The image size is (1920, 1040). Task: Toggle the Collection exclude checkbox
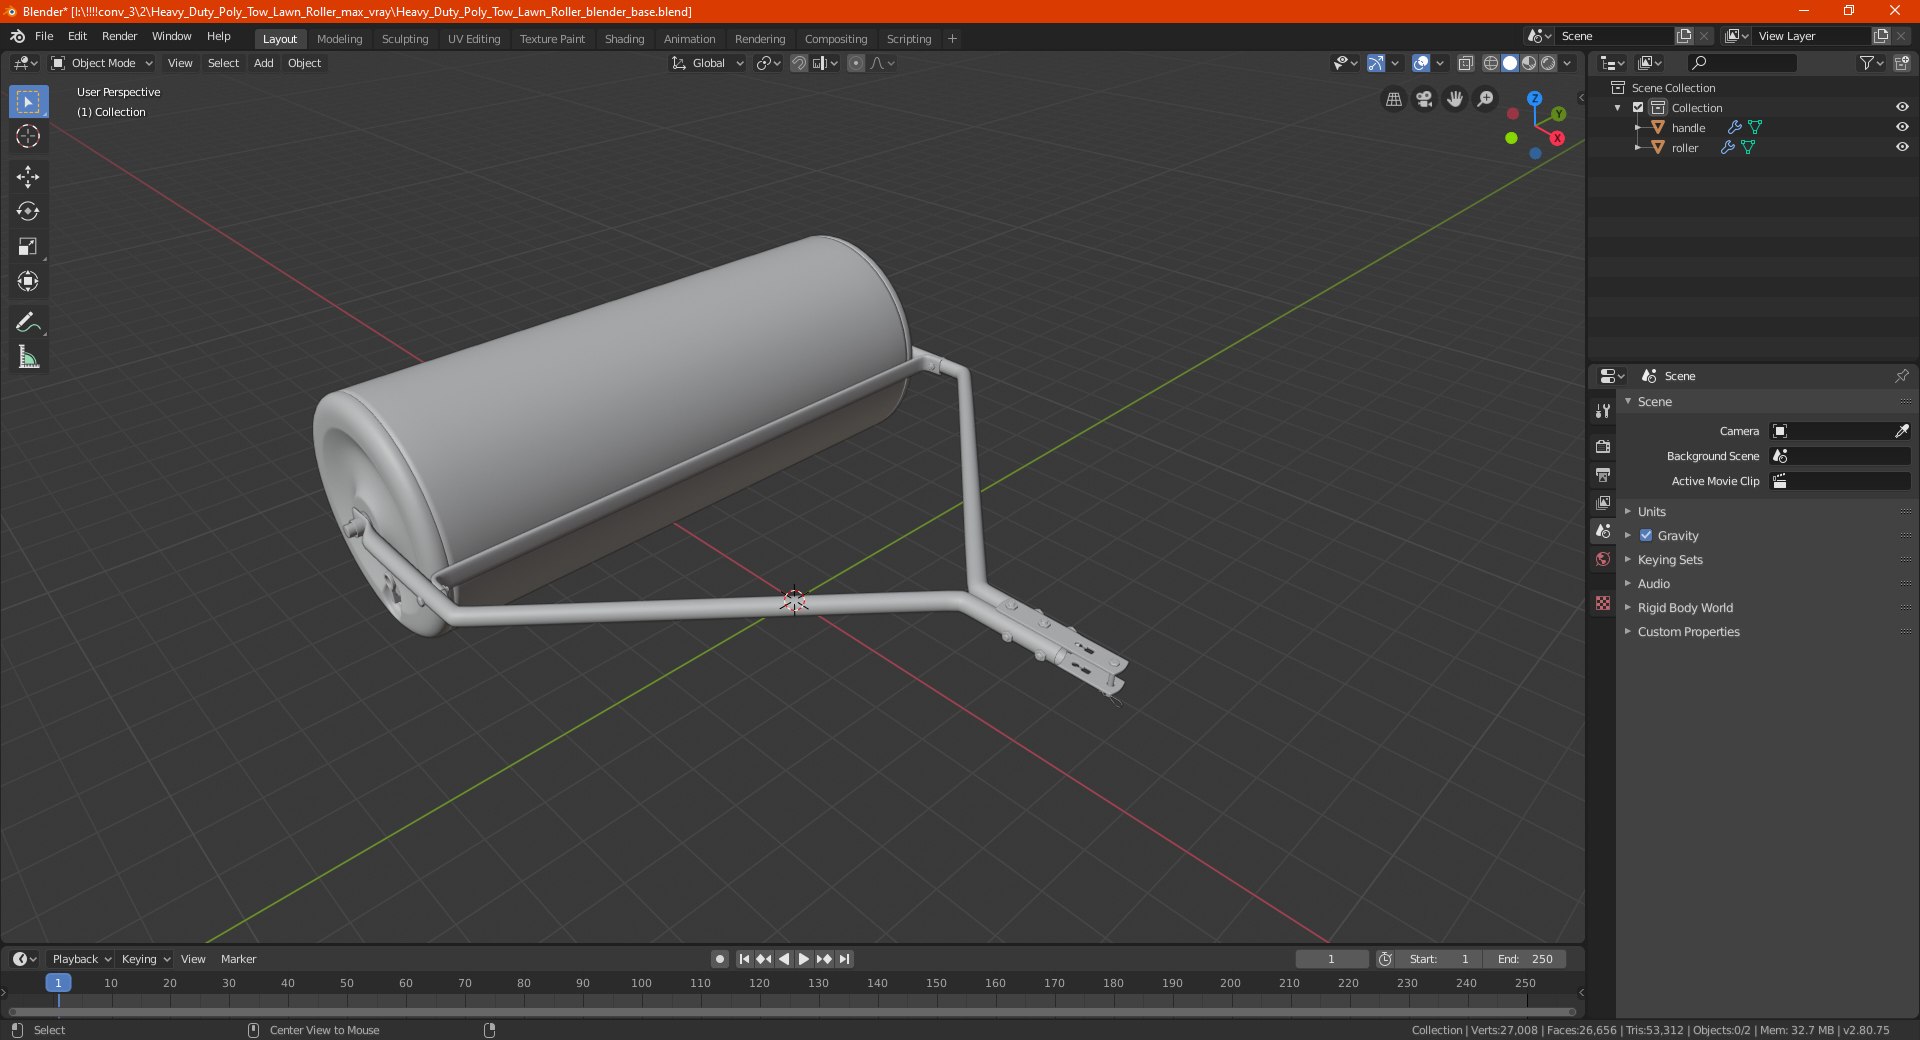[1638, 107]
